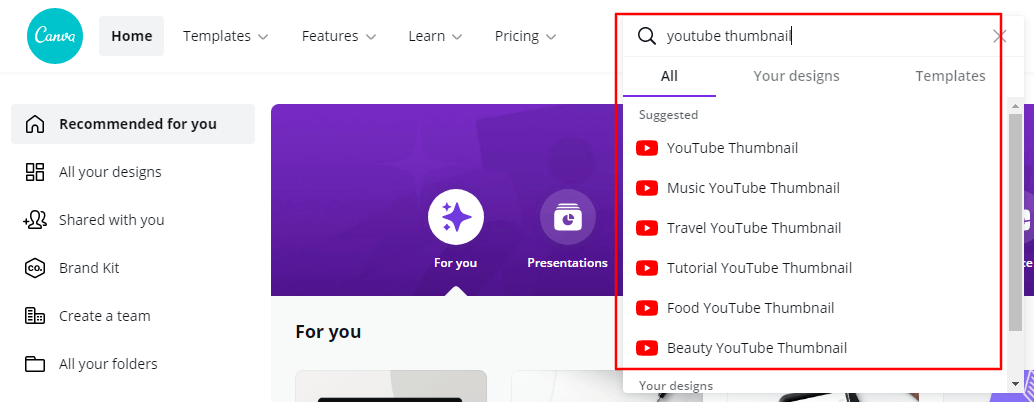Click the 'For you' section heading
Screen dimensions: 1034x402
[328, 331]
